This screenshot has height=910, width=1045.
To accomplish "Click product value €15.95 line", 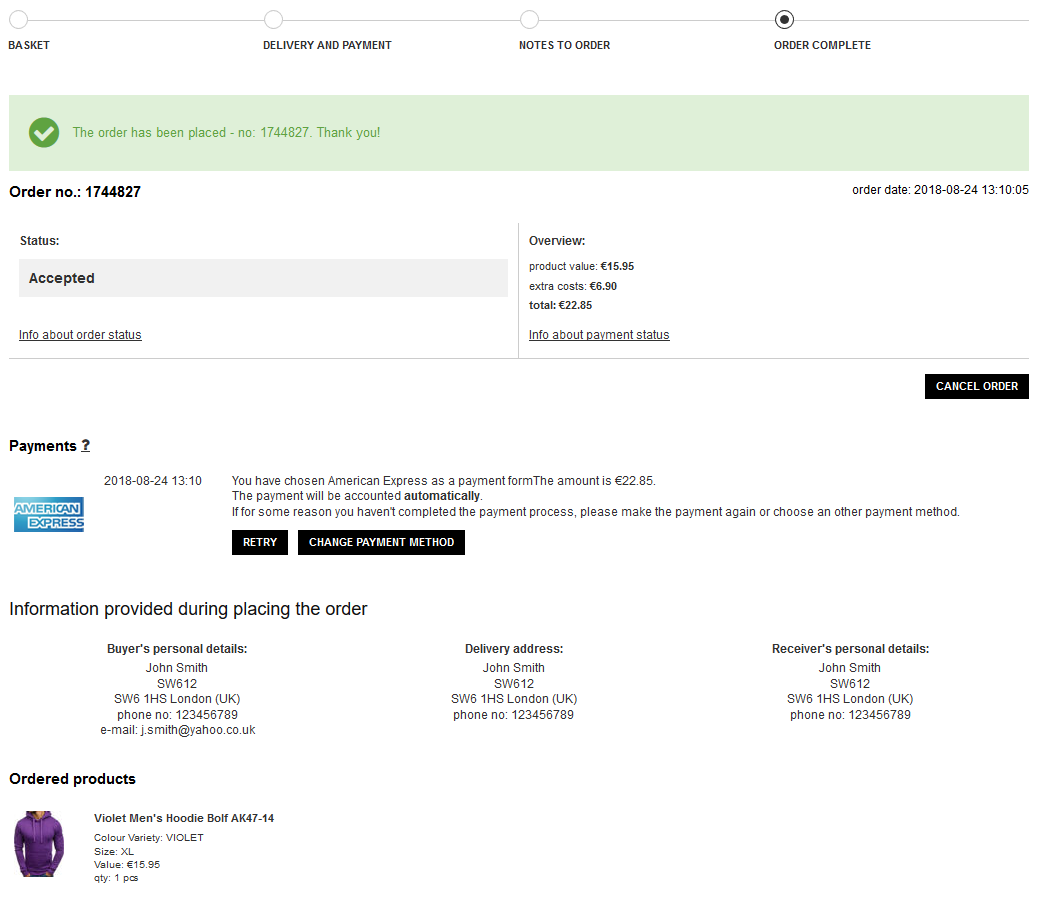I will point(581,267).
